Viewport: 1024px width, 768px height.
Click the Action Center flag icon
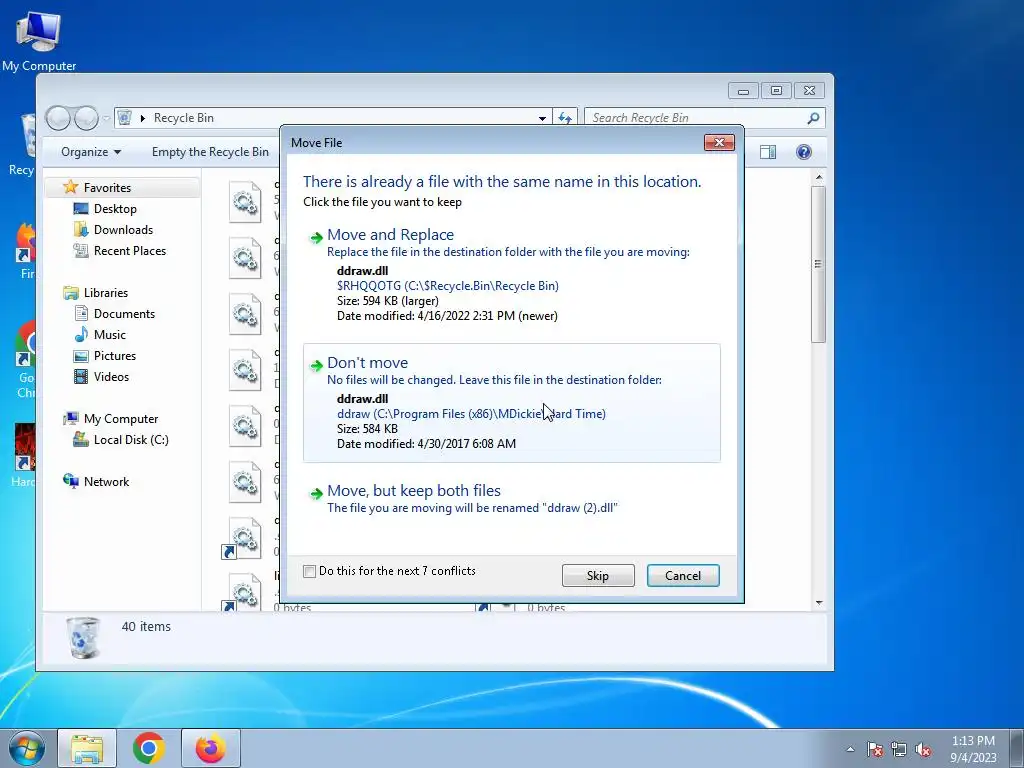point(874,749)
